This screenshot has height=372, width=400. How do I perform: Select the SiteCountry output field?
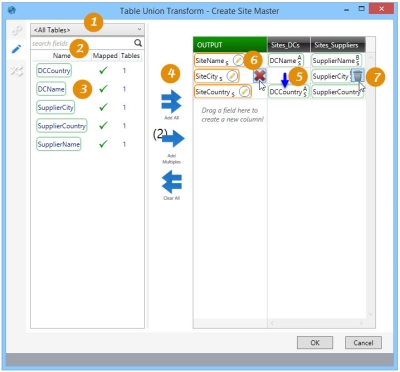223,92
